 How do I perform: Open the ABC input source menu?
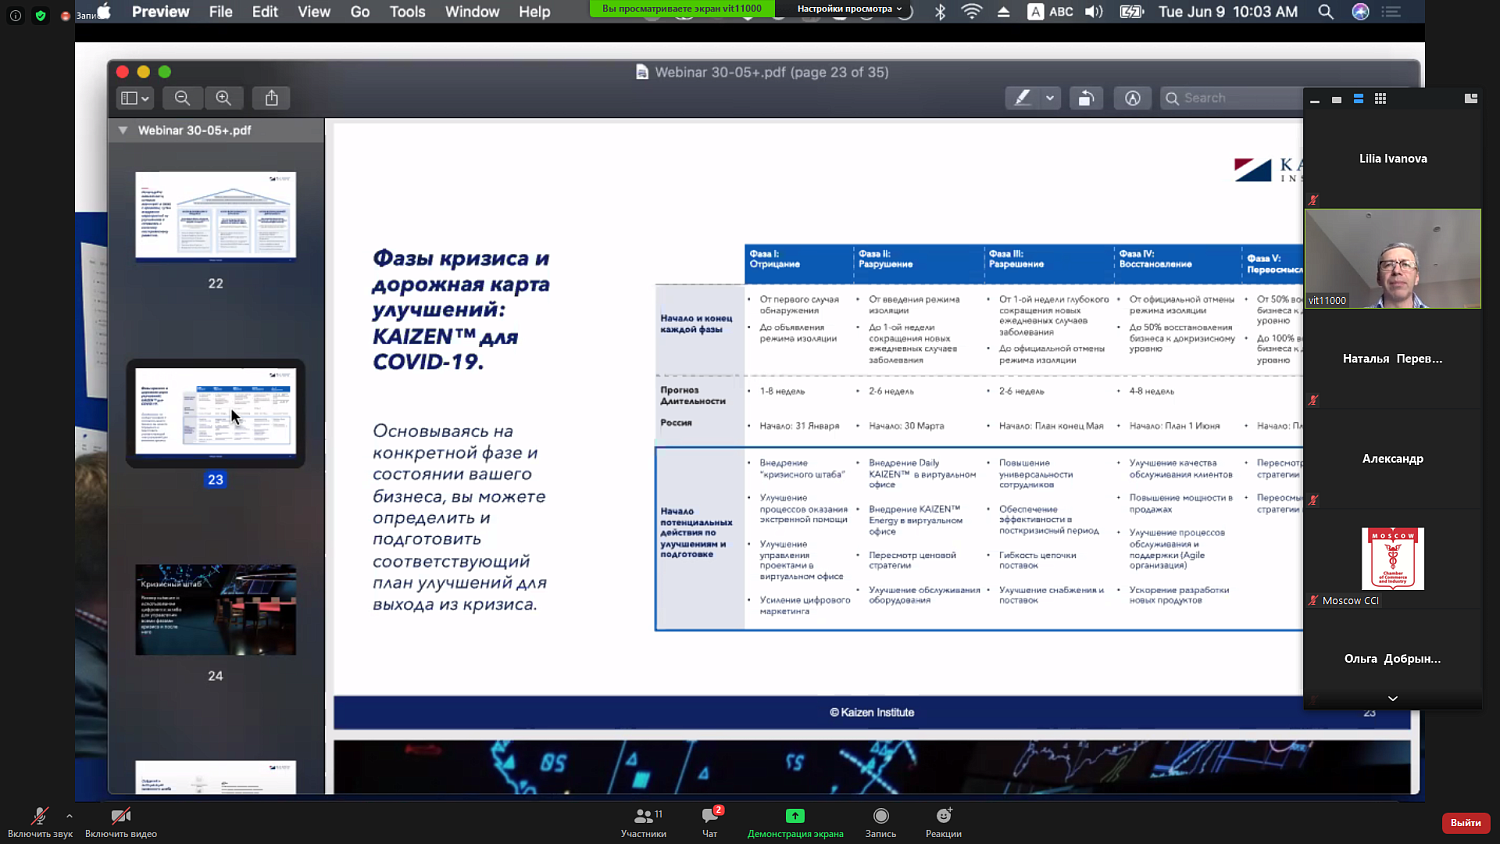tap(1051, 12)
